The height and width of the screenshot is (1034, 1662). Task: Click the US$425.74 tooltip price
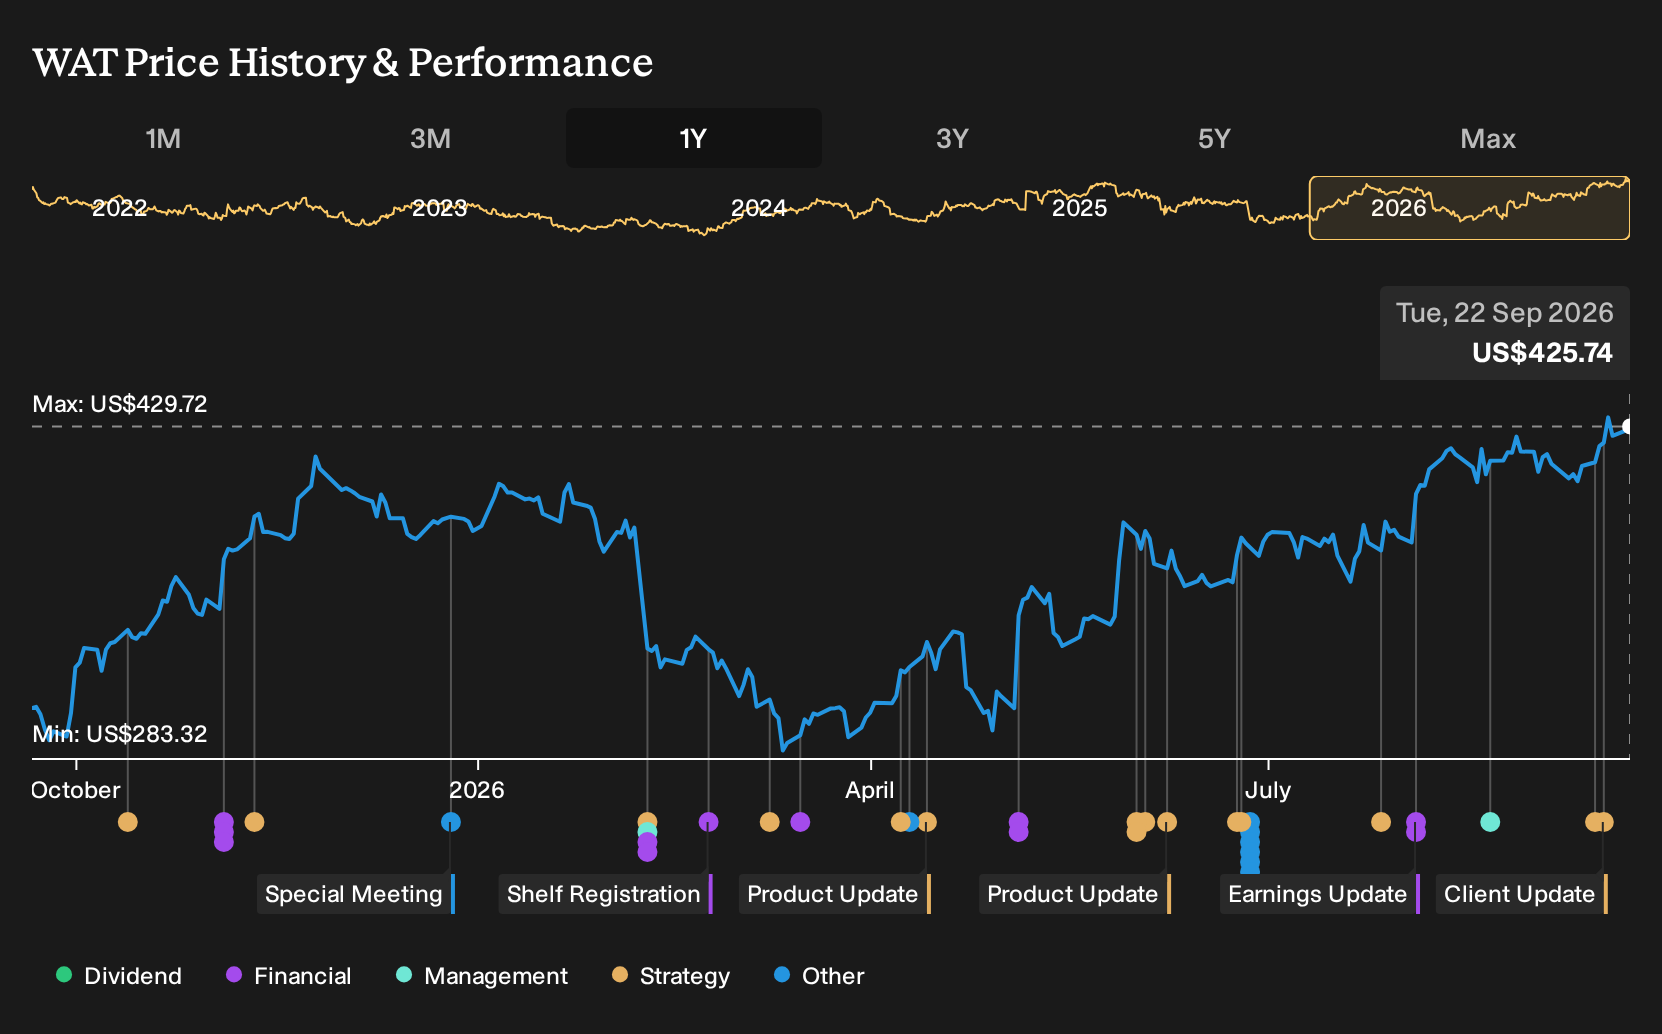point(1542,353)
